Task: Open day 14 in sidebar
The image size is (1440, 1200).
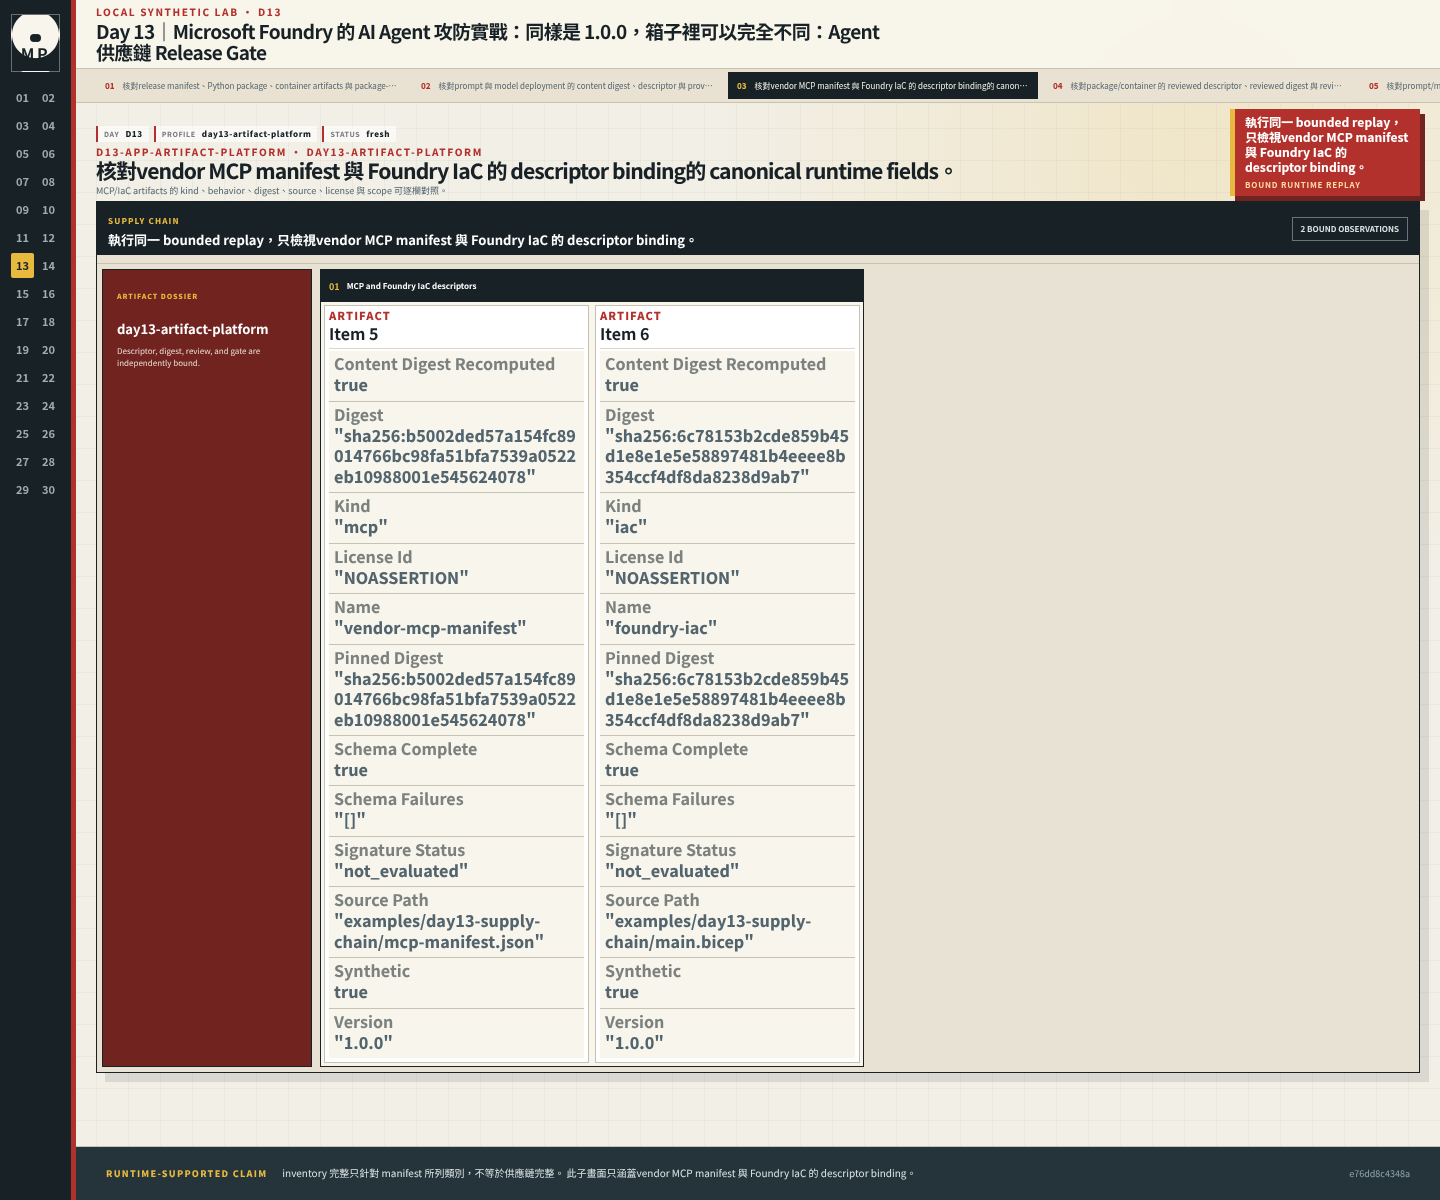Action: click(x=48, y=266)
